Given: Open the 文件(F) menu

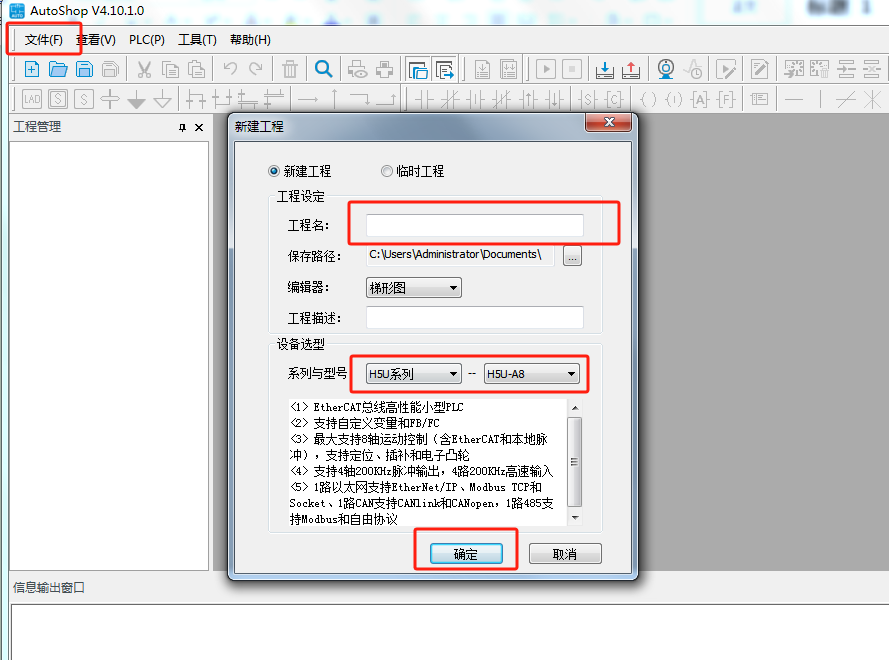Looking at the screenshot, I should tap(44, 40).
